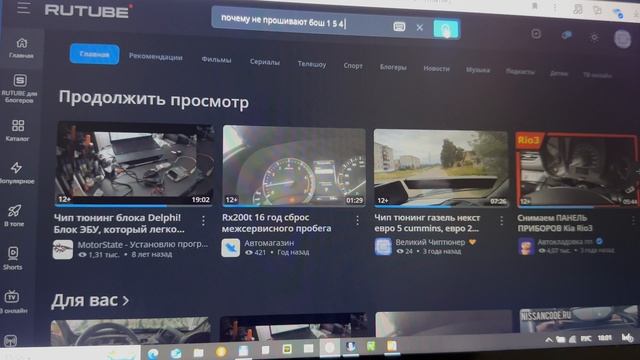Screen dimensions: 640x360
Task: Click the 01:29 duration badge
Action: [354, 200]
